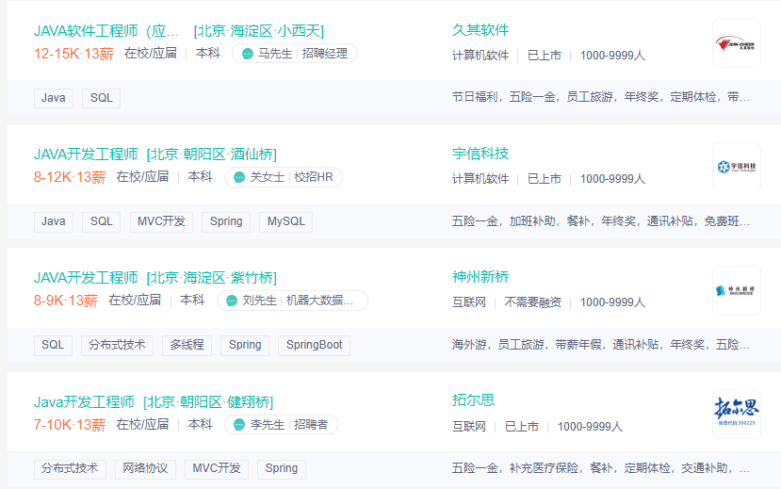Open JAVA软件工程师 job listing title
781x489 pixels.
tap(107, 31)
